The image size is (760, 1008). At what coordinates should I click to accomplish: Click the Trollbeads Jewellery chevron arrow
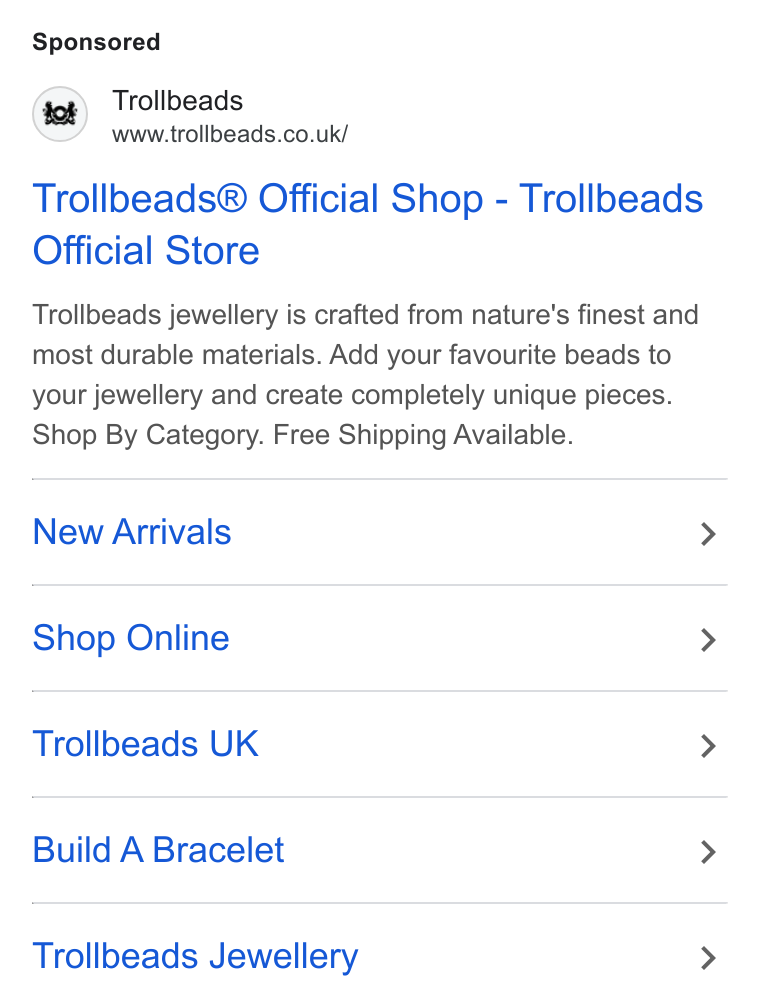[708, 958]
